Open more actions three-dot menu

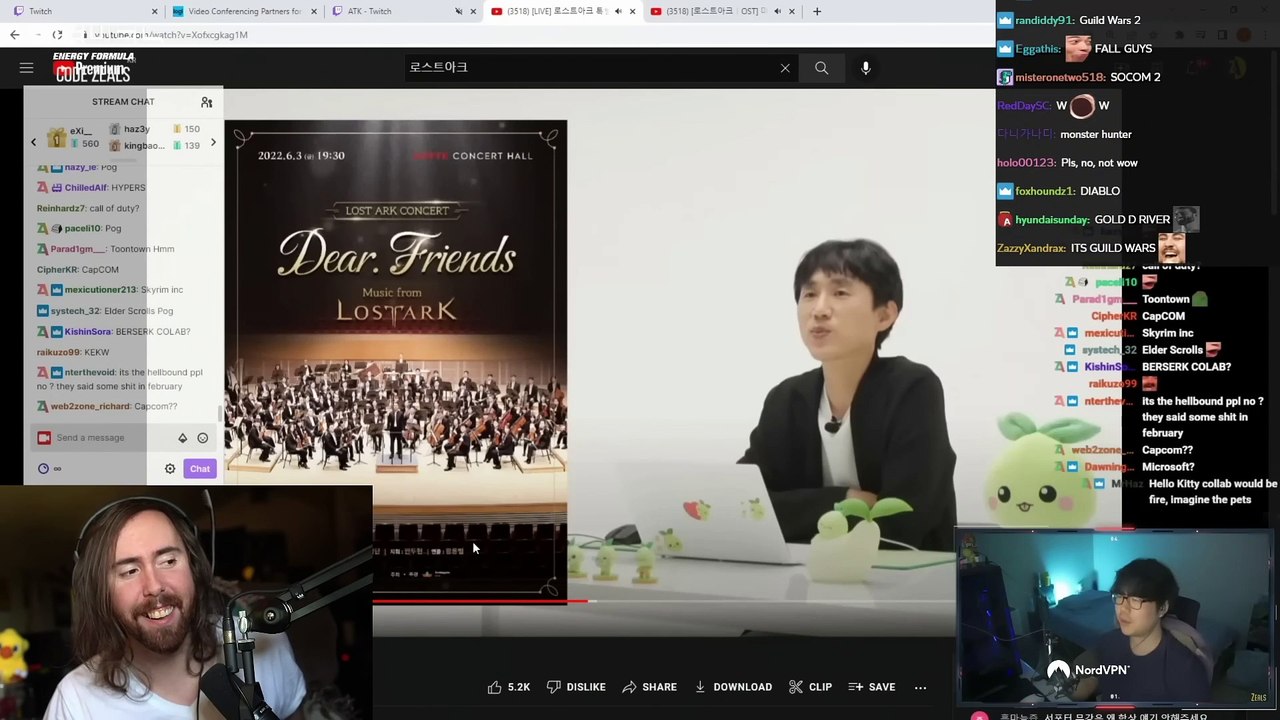click(920, 687)
